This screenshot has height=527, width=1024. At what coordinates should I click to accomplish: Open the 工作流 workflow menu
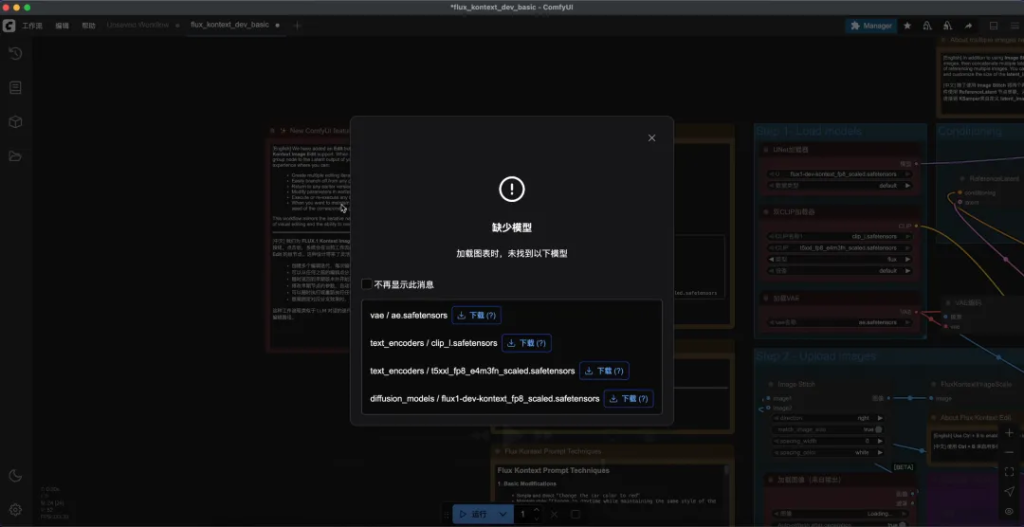pyautogui.click(x=32, y=25)
